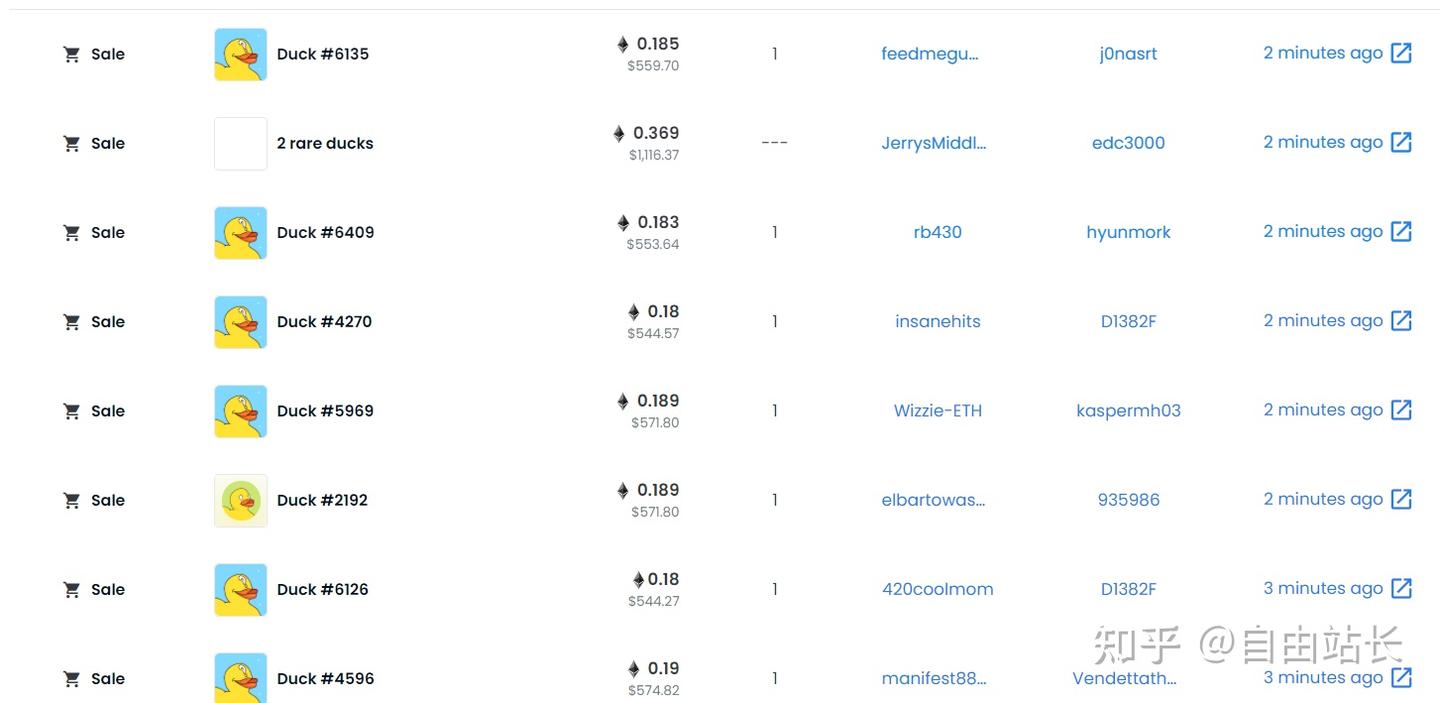This screenshot has height=703, width=1440.
Task: Open external link icon for Duck #6409 sale
Action: tap(1401, 232)
